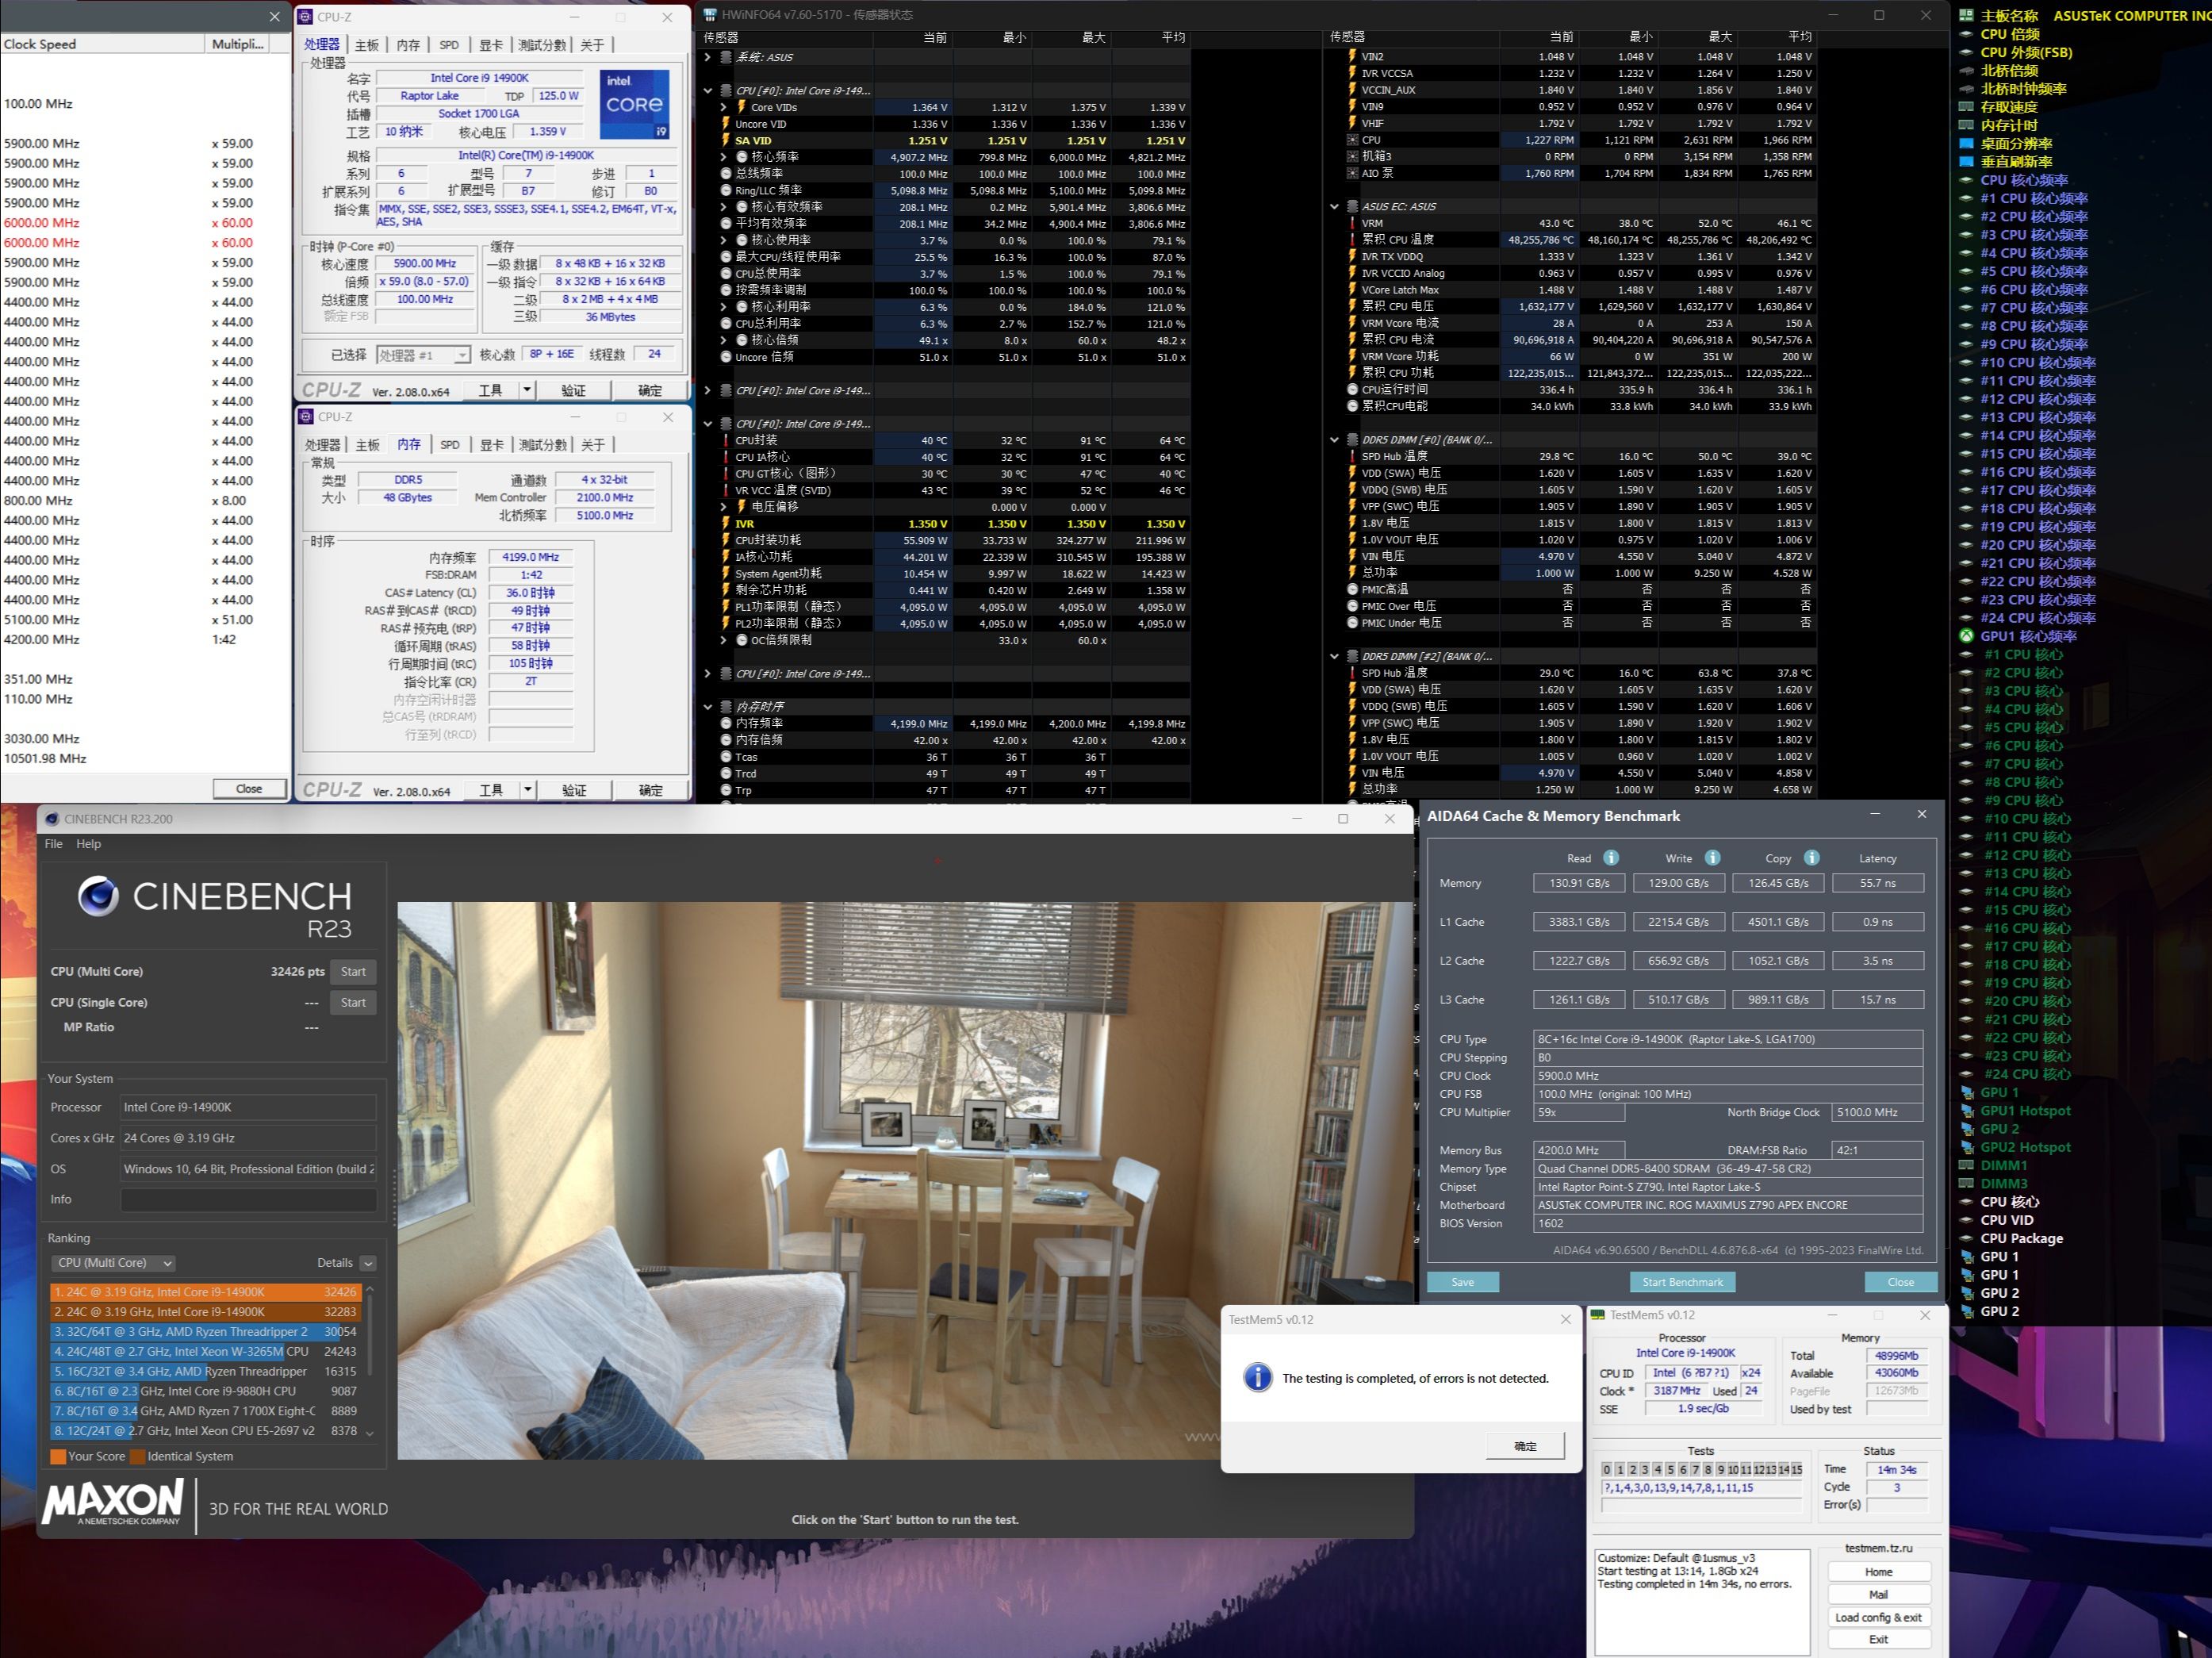Click the Info input field in Cinebench
Screen dimensions: 2212x1658
coord(248,1200)
